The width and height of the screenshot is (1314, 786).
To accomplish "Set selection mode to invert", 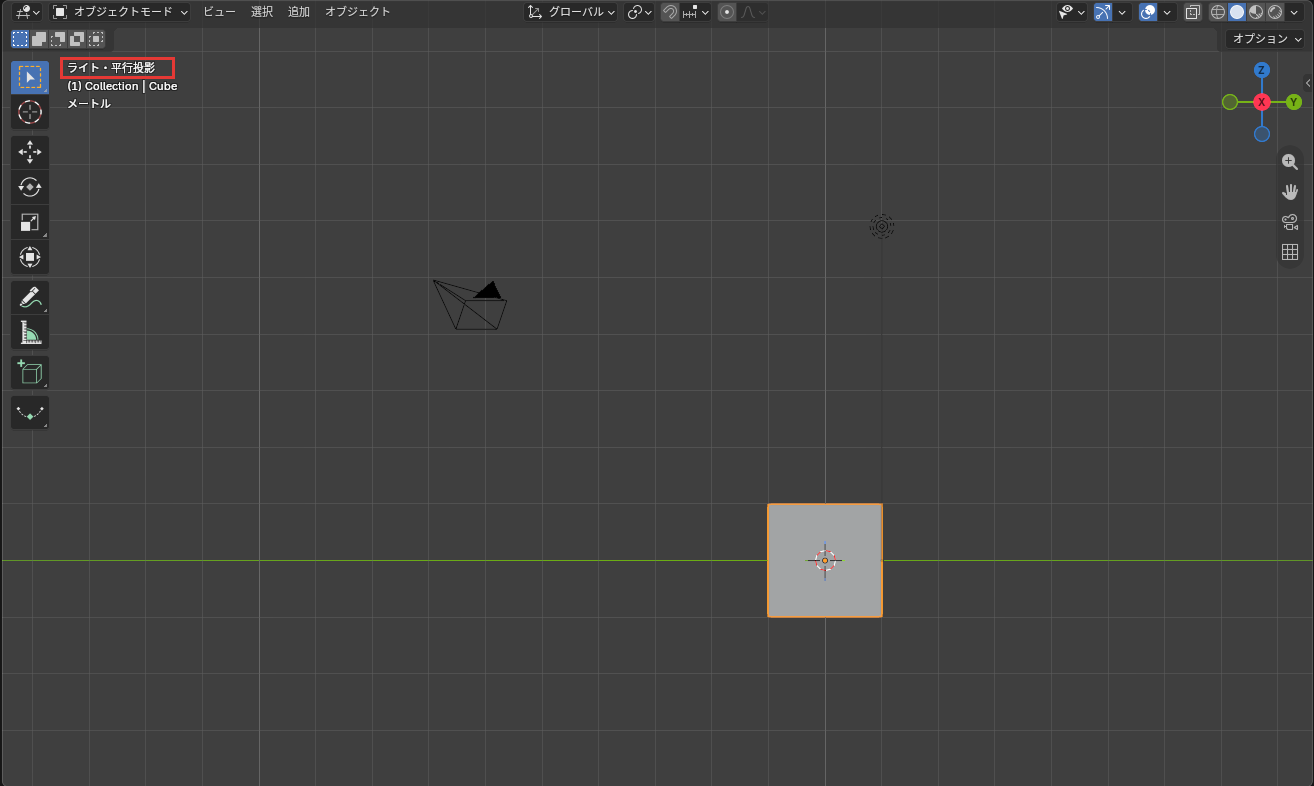I will tap(77, 39).
